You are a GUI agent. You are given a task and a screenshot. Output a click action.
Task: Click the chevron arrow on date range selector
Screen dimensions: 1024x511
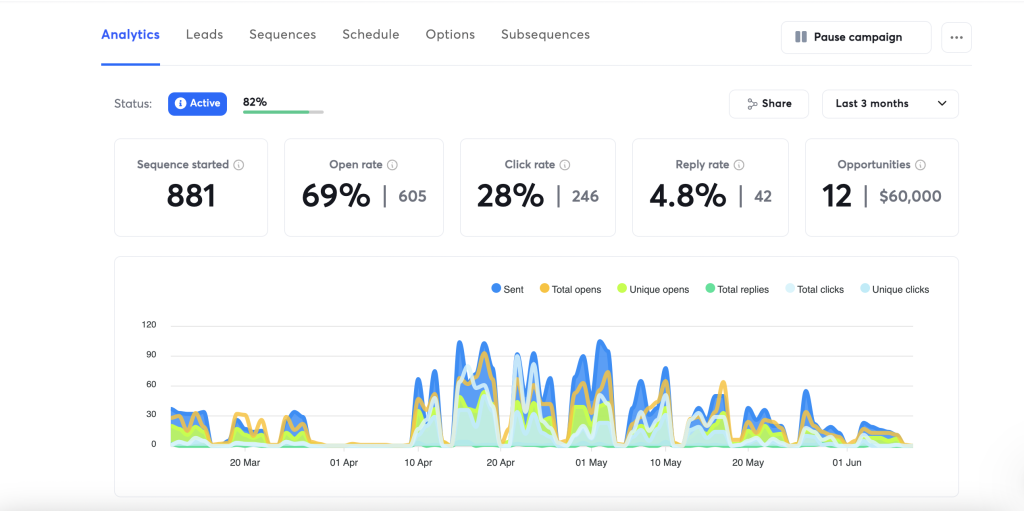(942, 104)
